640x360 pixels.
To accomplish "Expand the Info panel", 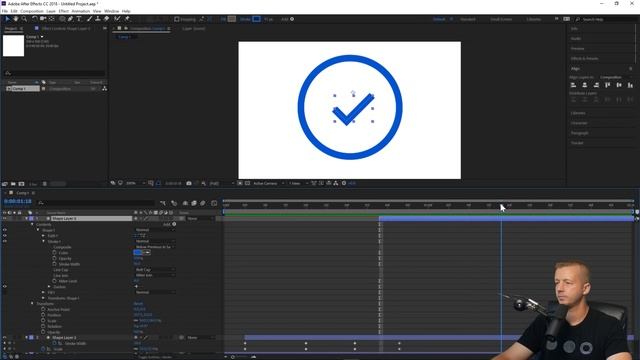I will coord(574,29).
